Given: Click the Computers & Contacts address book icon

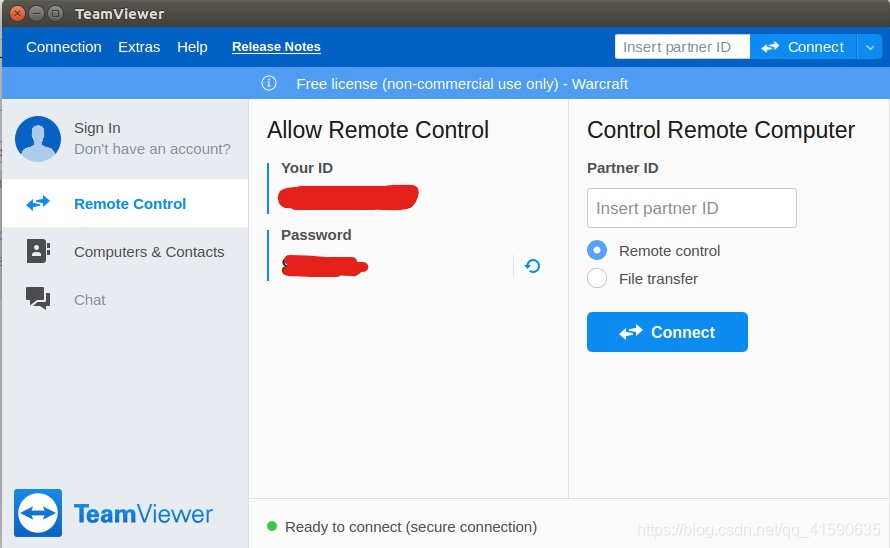Looking at the screenshot, I should pos(38,251).
